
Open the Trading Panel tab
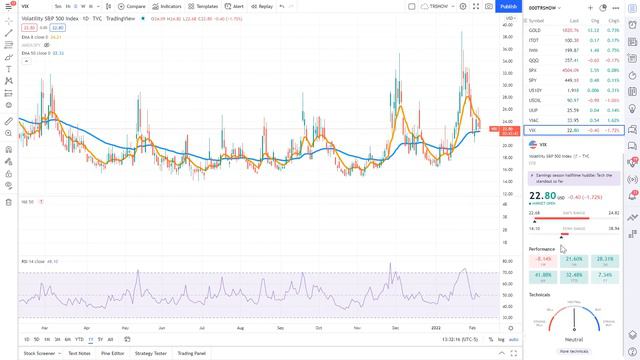pyautogui.click(x=191, y=353)
